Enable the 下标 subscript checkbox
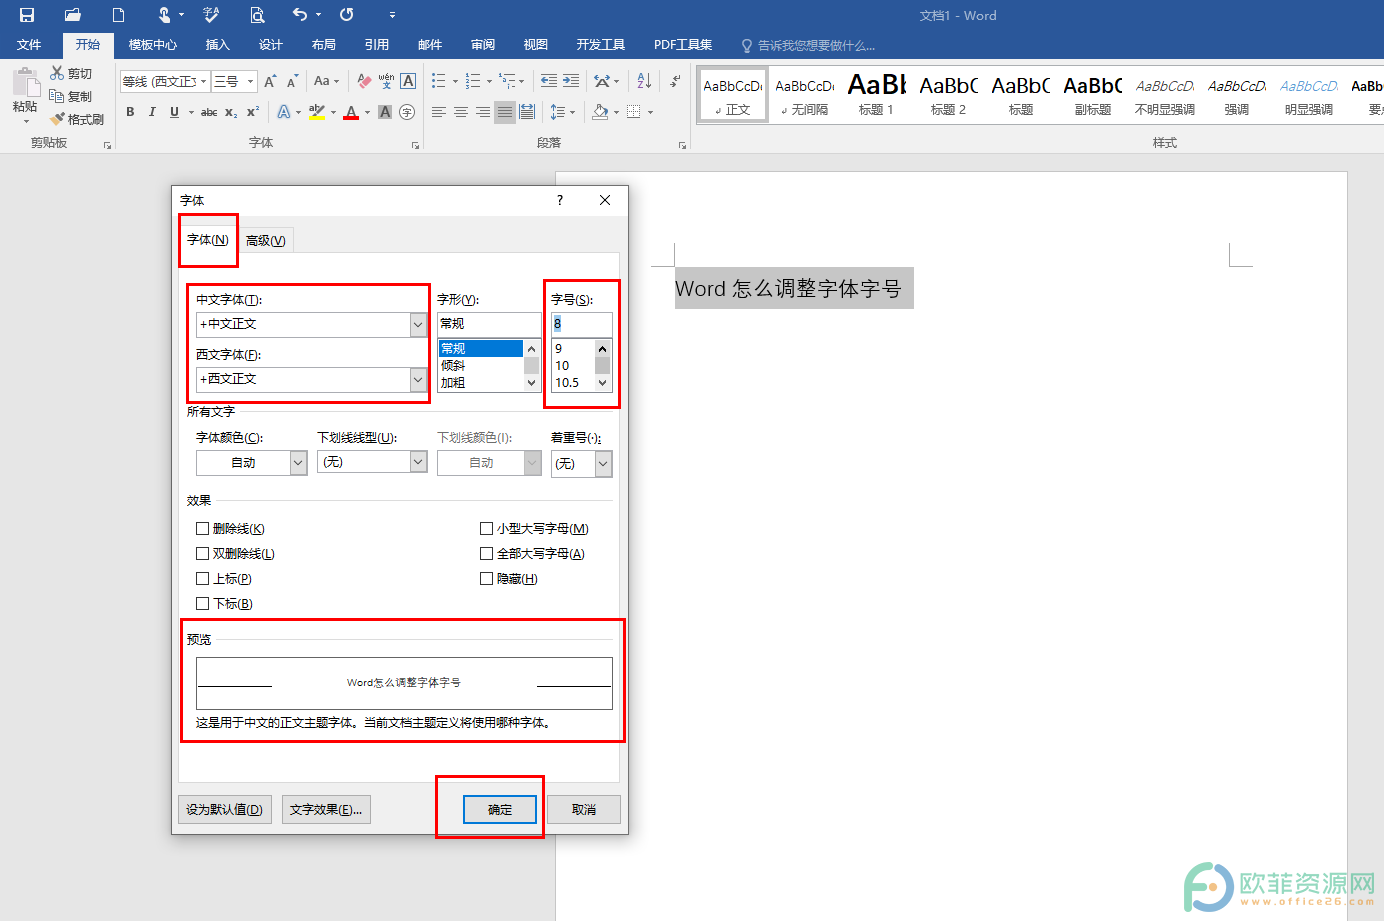Screen dimensions: 1384x921 point(203,603)
